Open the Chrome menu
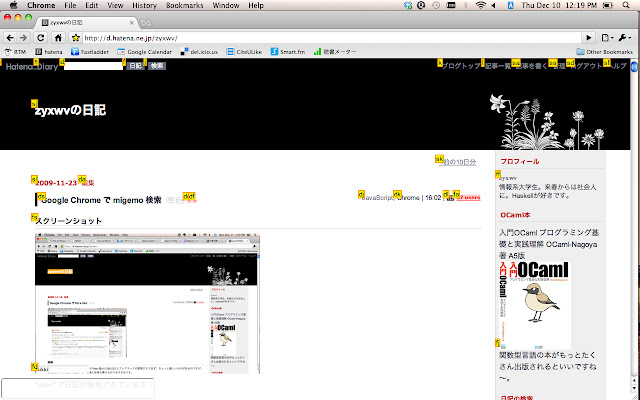The width and height of the screenshot is (640, 400). click(41, 5)
